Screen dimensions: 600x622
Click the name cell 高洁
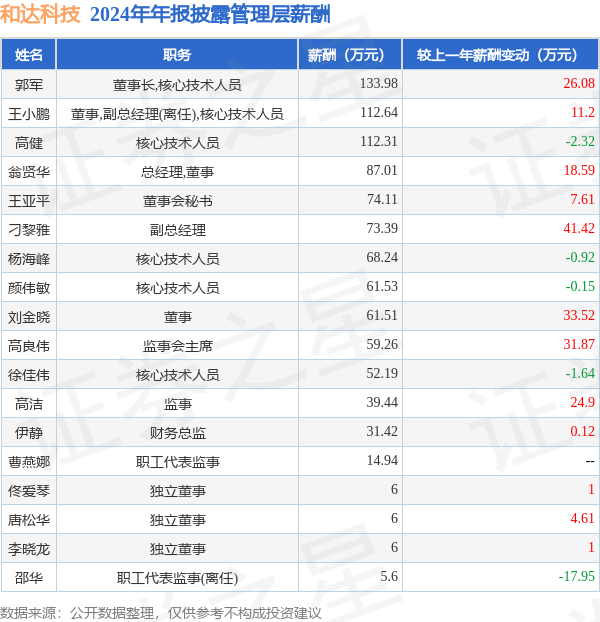[x=29, y=404]
